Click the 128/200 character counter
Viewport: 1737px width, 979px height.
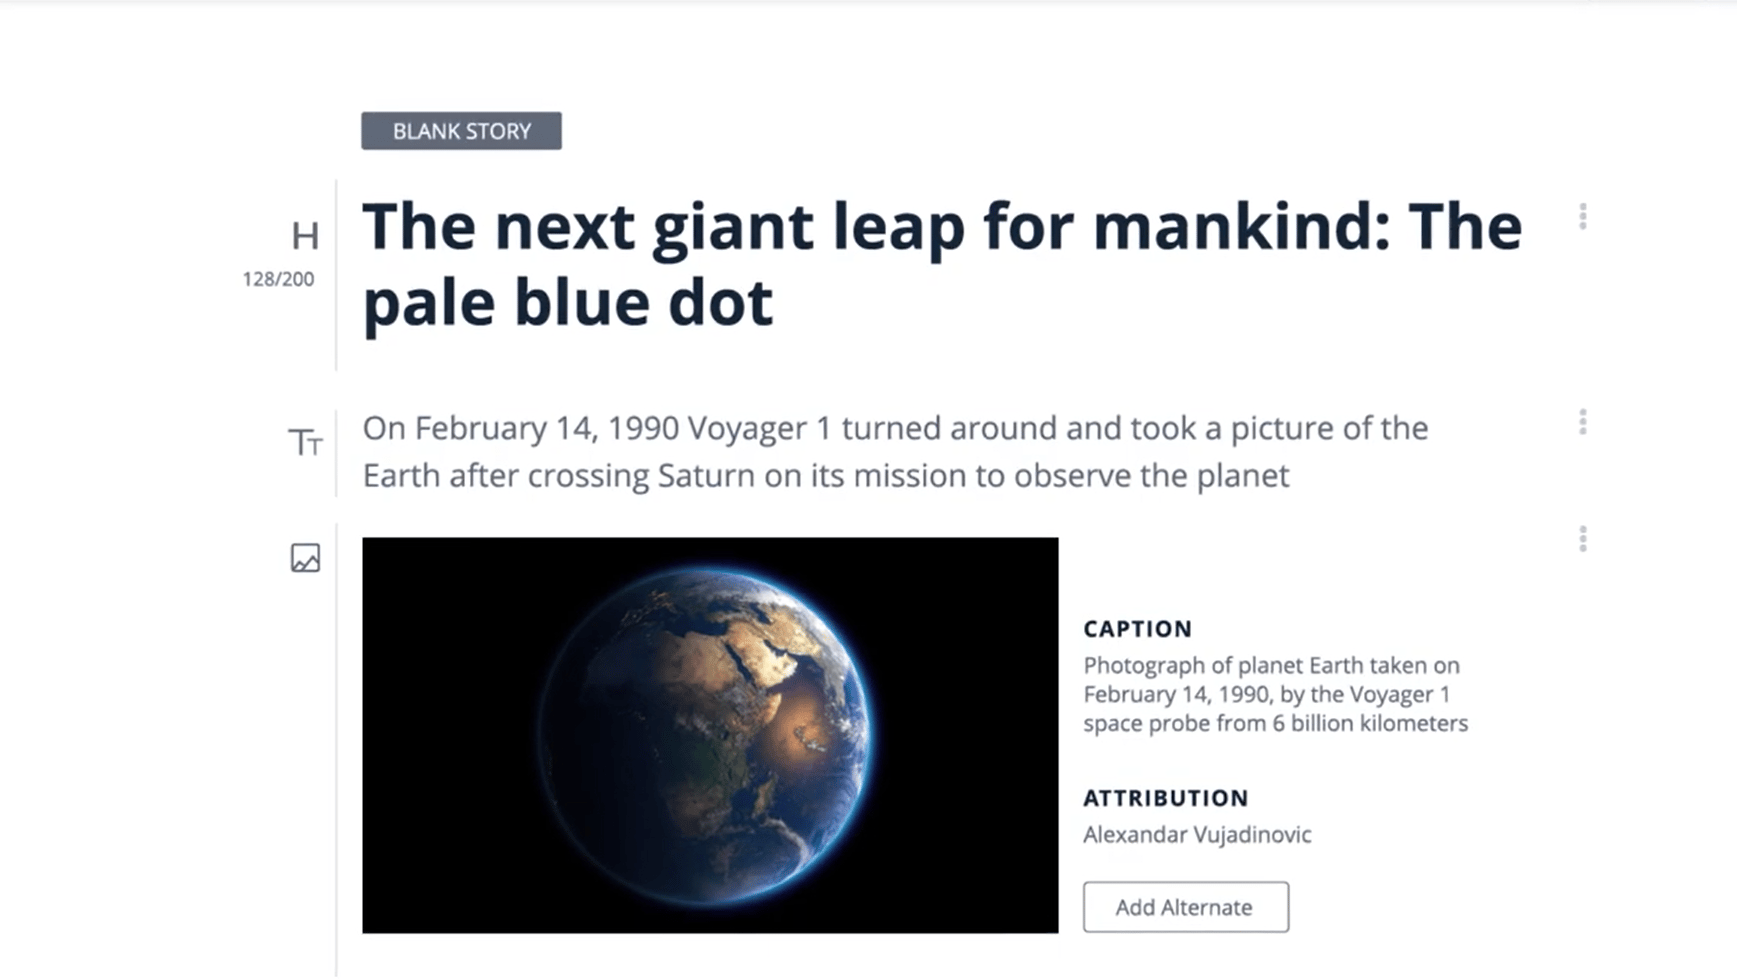(277, 279)
